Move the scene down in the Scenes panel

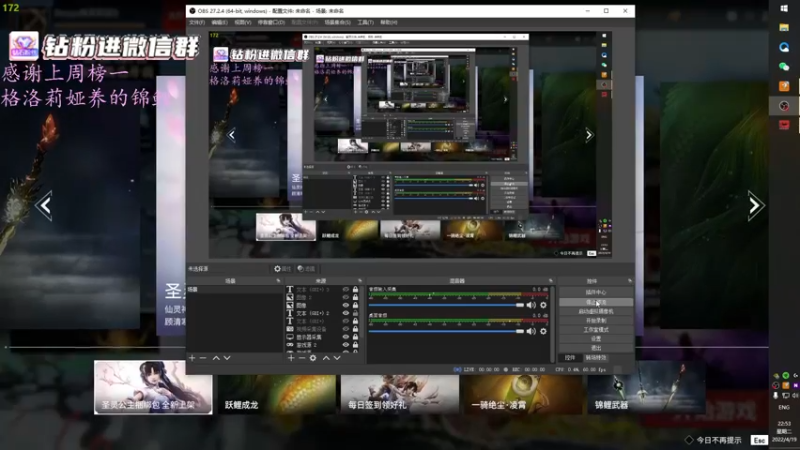pos(227,358)
